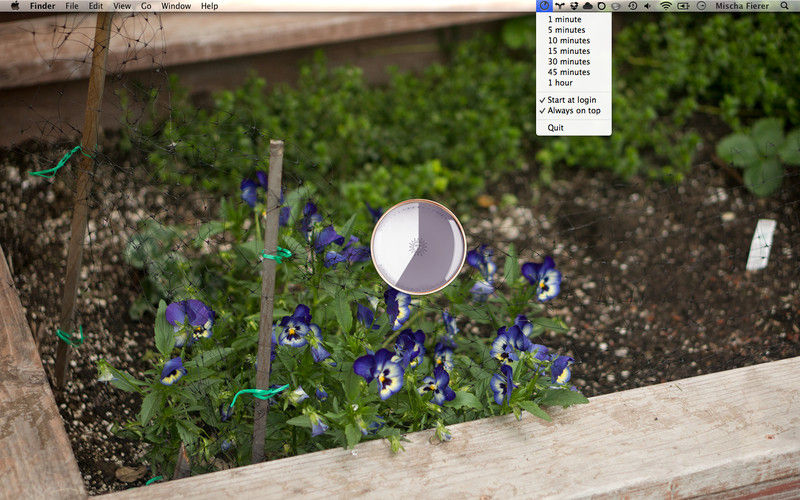
Task: Open the Go menu
Action: tap(146, 6)
